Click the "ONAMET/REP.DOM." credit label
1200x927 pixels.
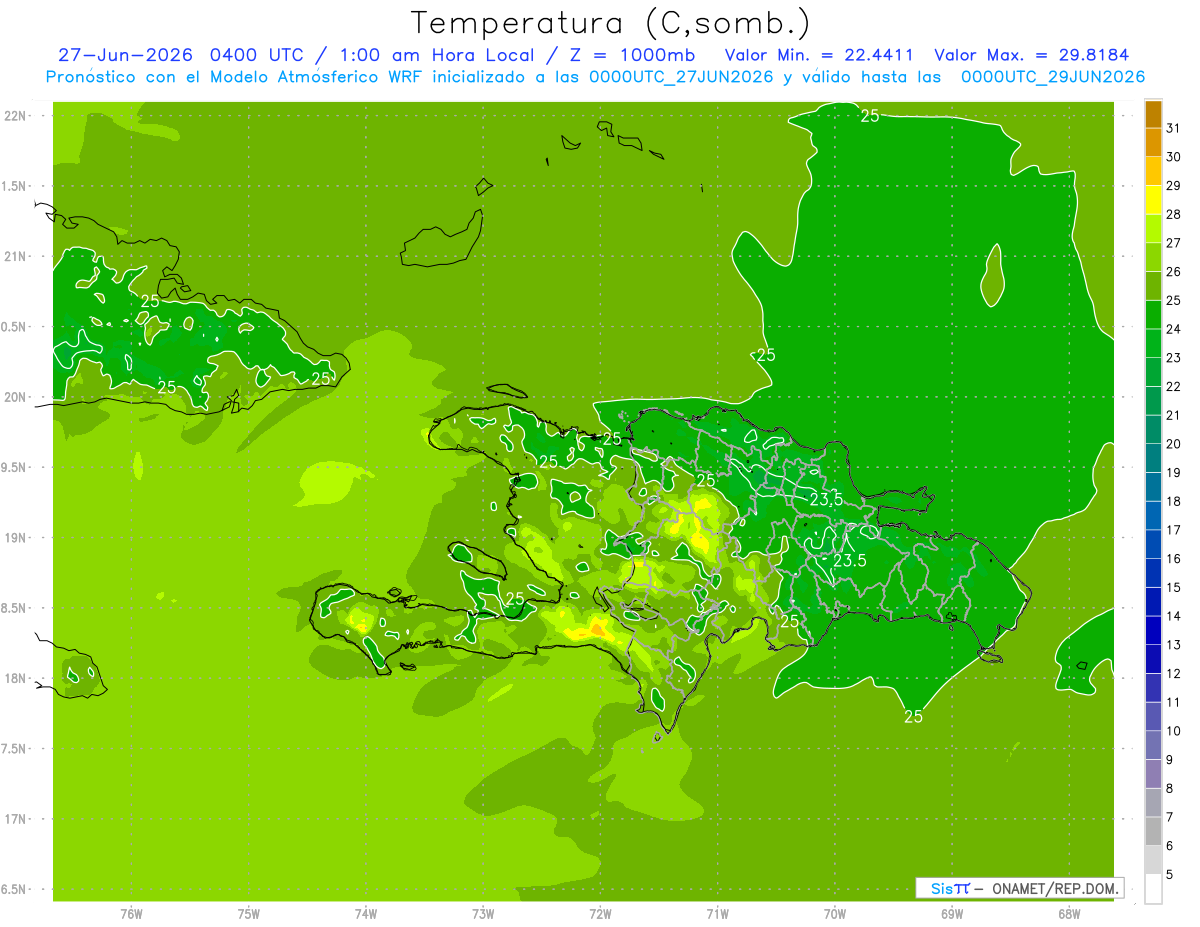point(1054,888)
